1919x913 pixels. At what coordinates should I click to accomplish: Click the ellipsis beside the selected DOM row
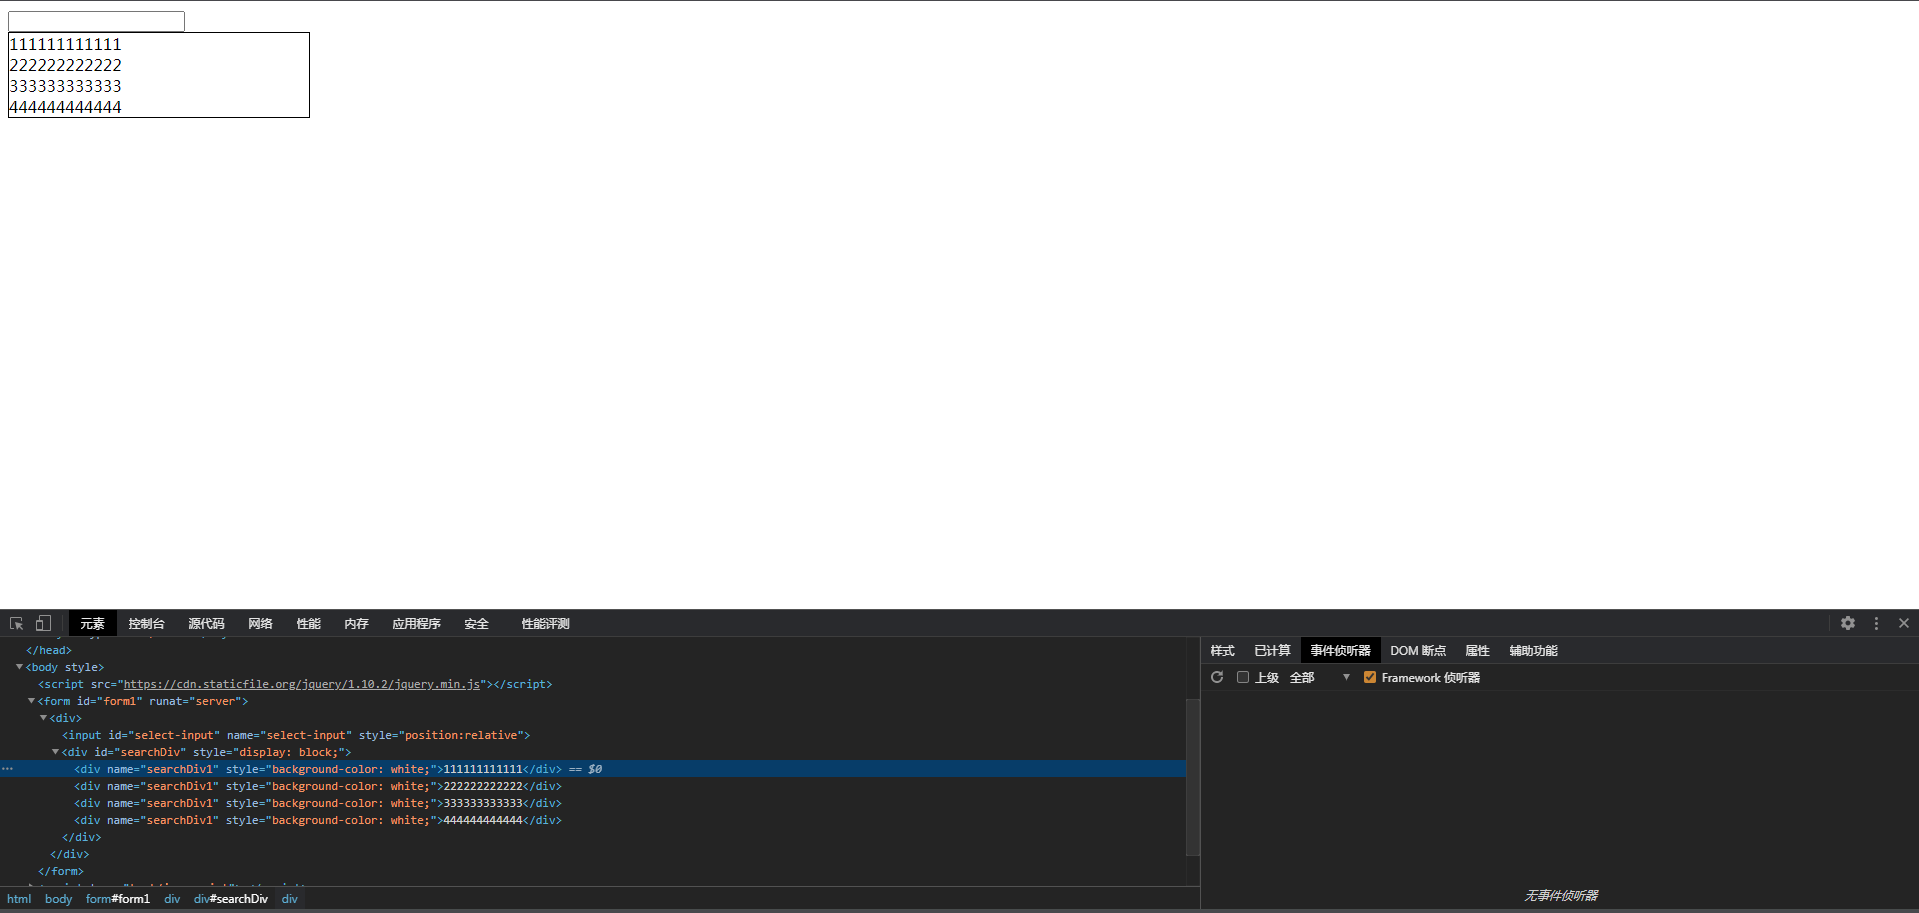pos(7,769)
